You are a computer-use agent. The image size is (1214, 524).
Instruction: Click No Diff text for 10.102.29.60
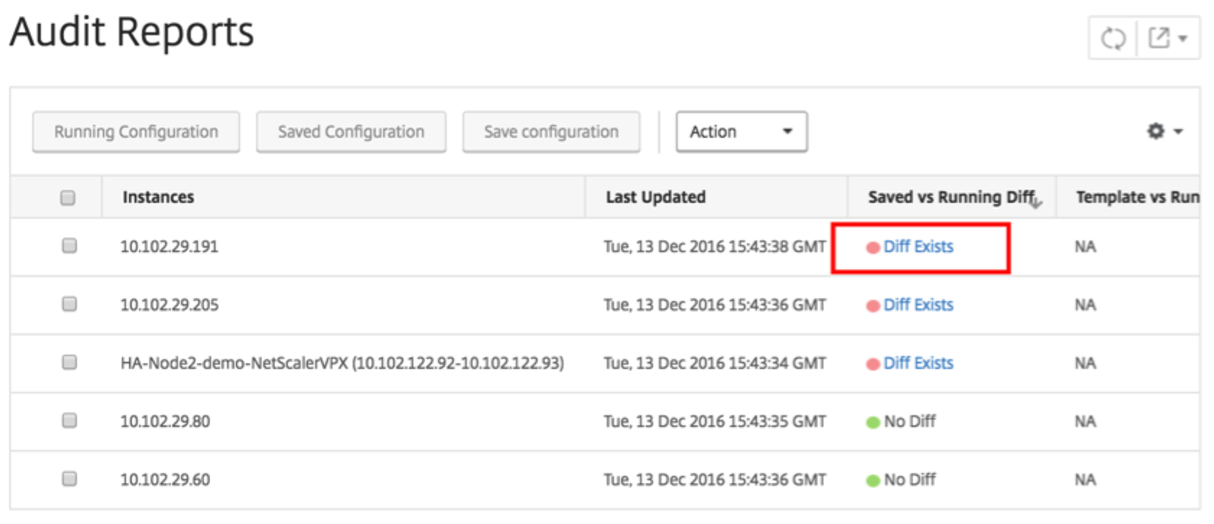[x=910, y=479]
